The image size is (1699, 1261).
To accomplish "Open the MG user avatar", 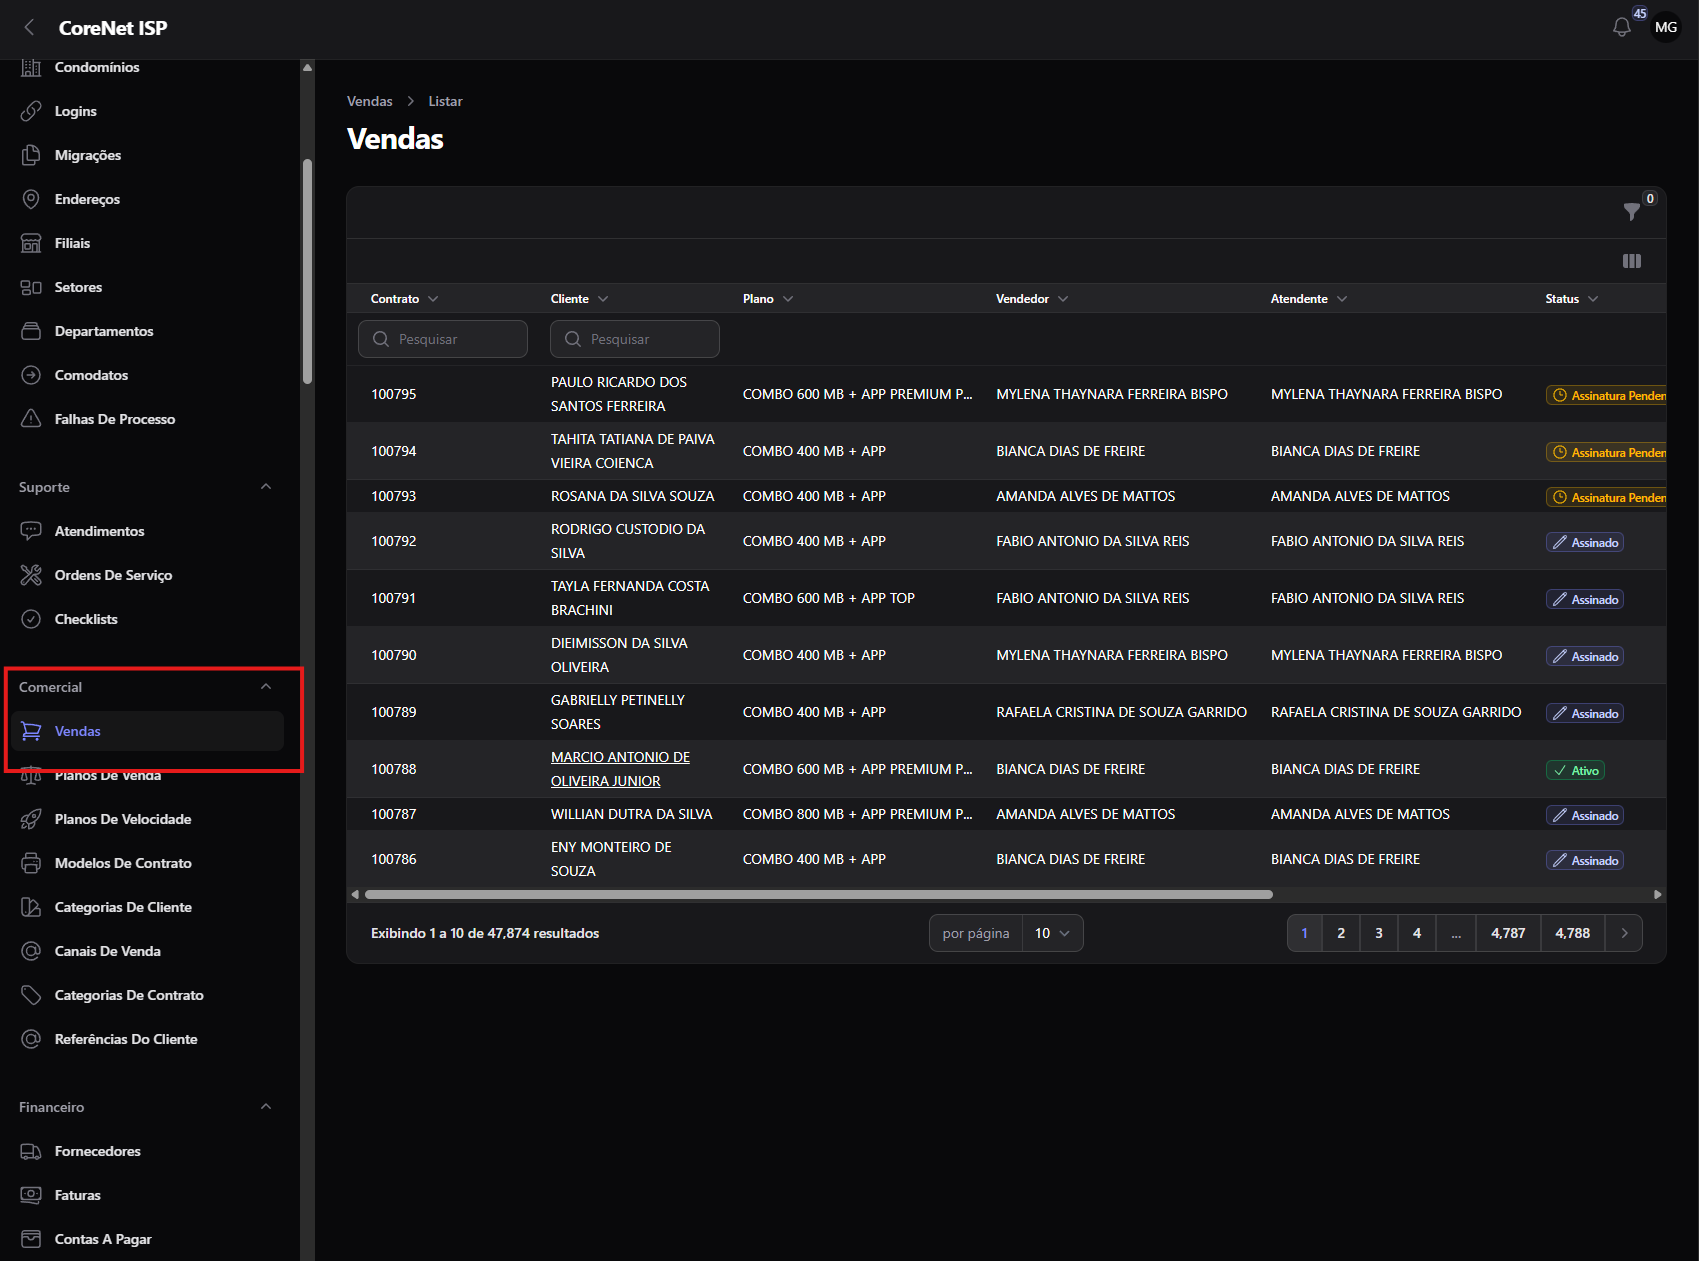I will coord(1665,28).
